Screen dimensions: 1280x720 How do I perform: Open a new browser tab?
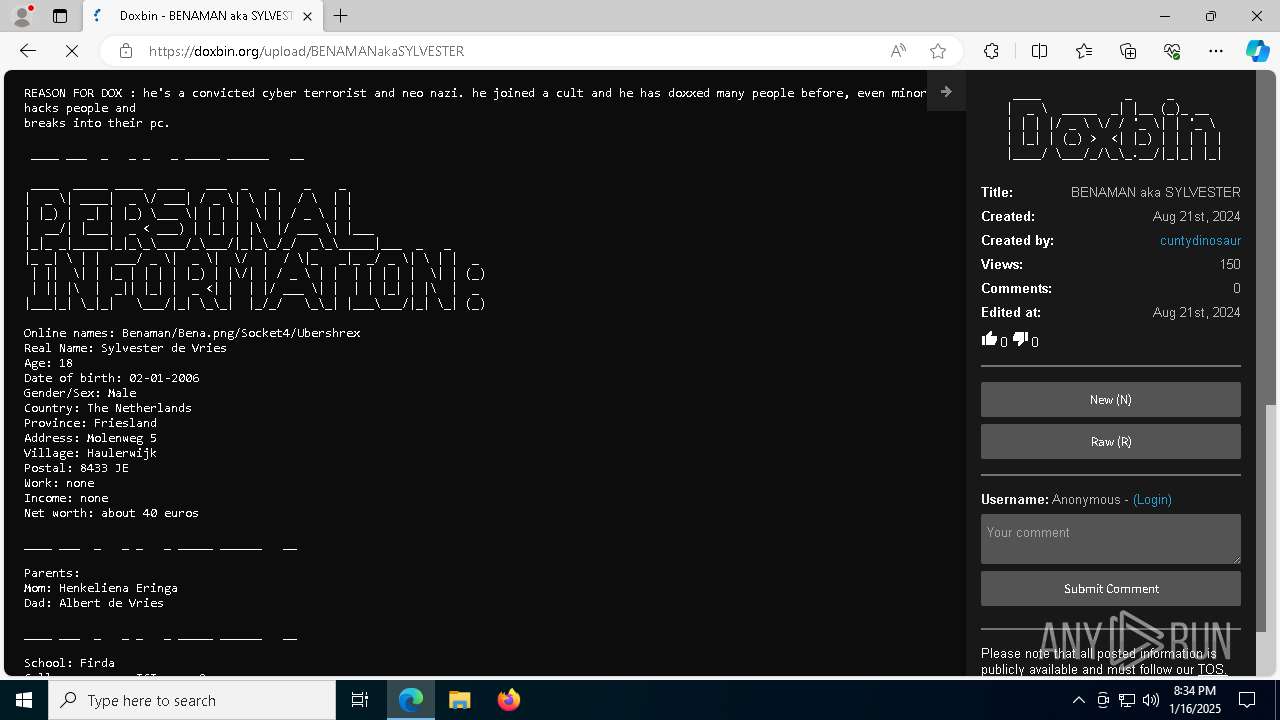point(340,16)
